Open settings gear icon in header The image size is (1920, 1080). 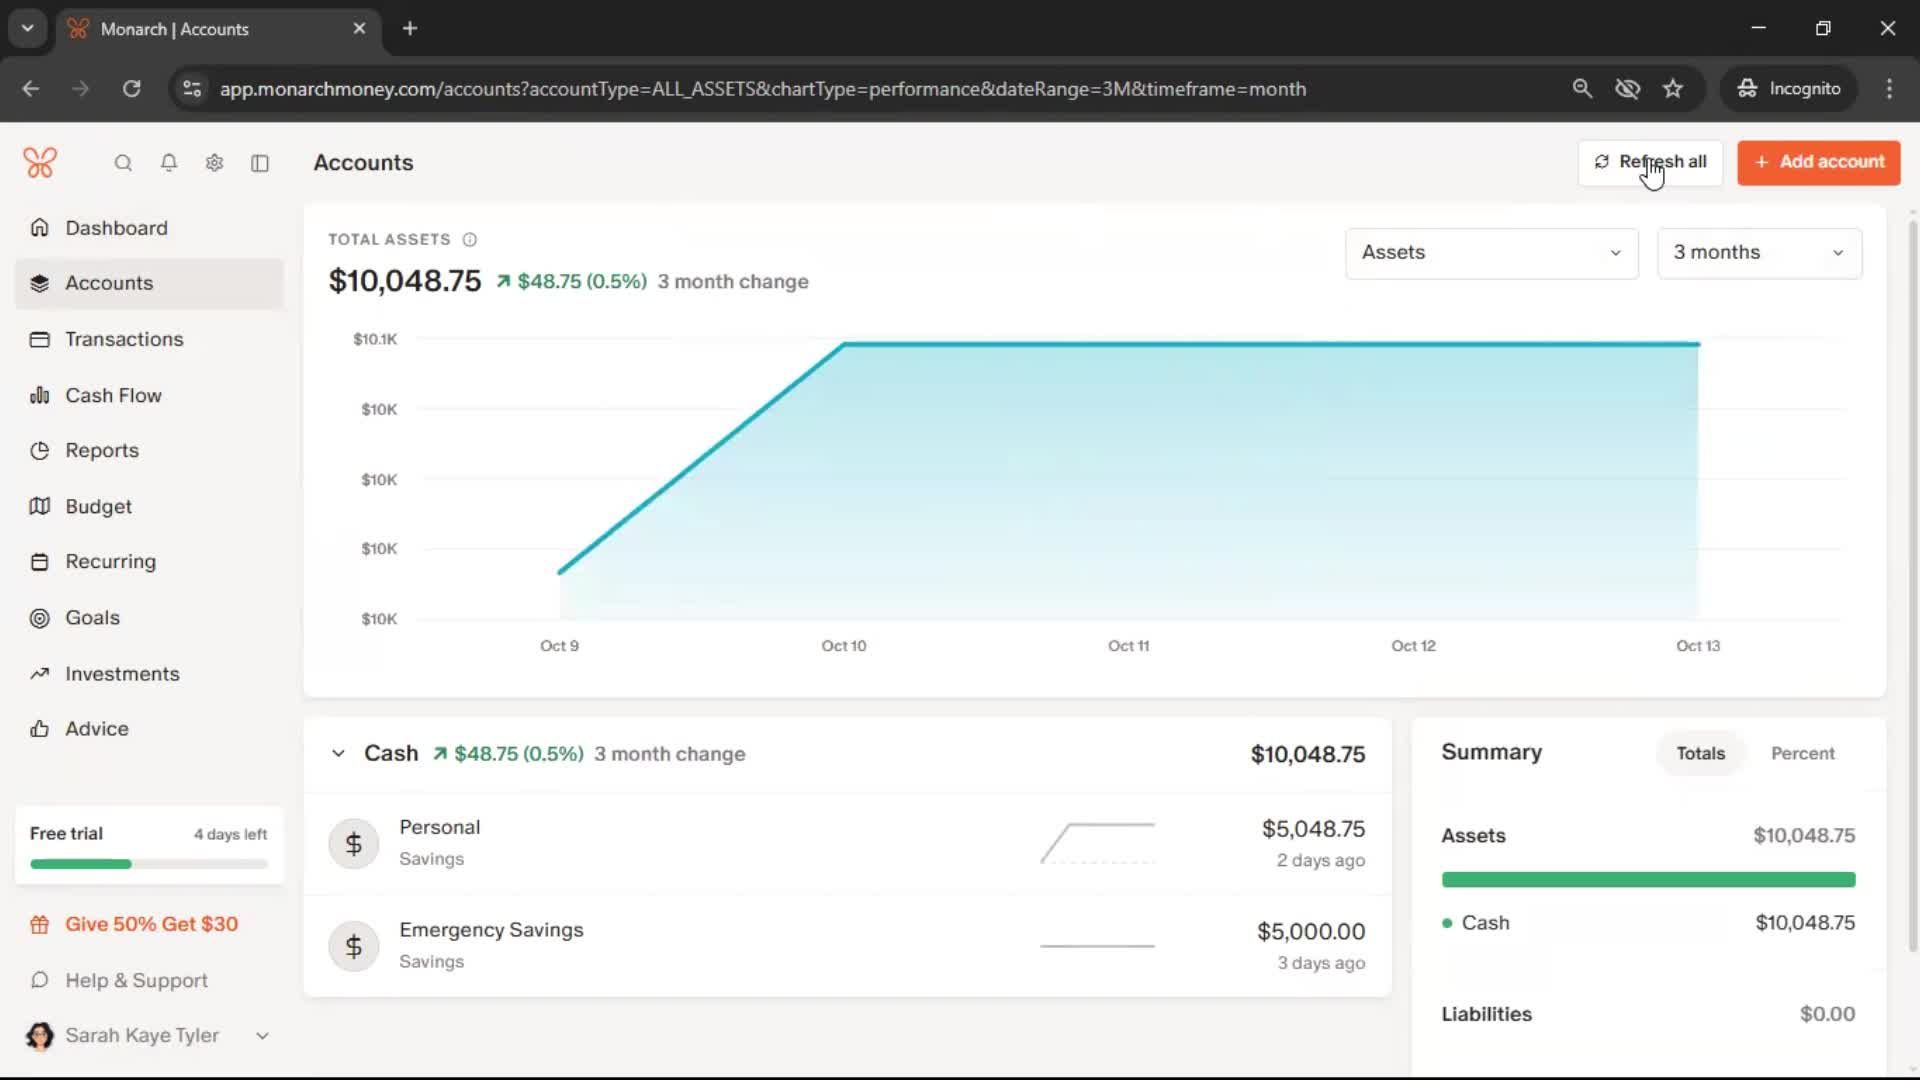point(214,163)
